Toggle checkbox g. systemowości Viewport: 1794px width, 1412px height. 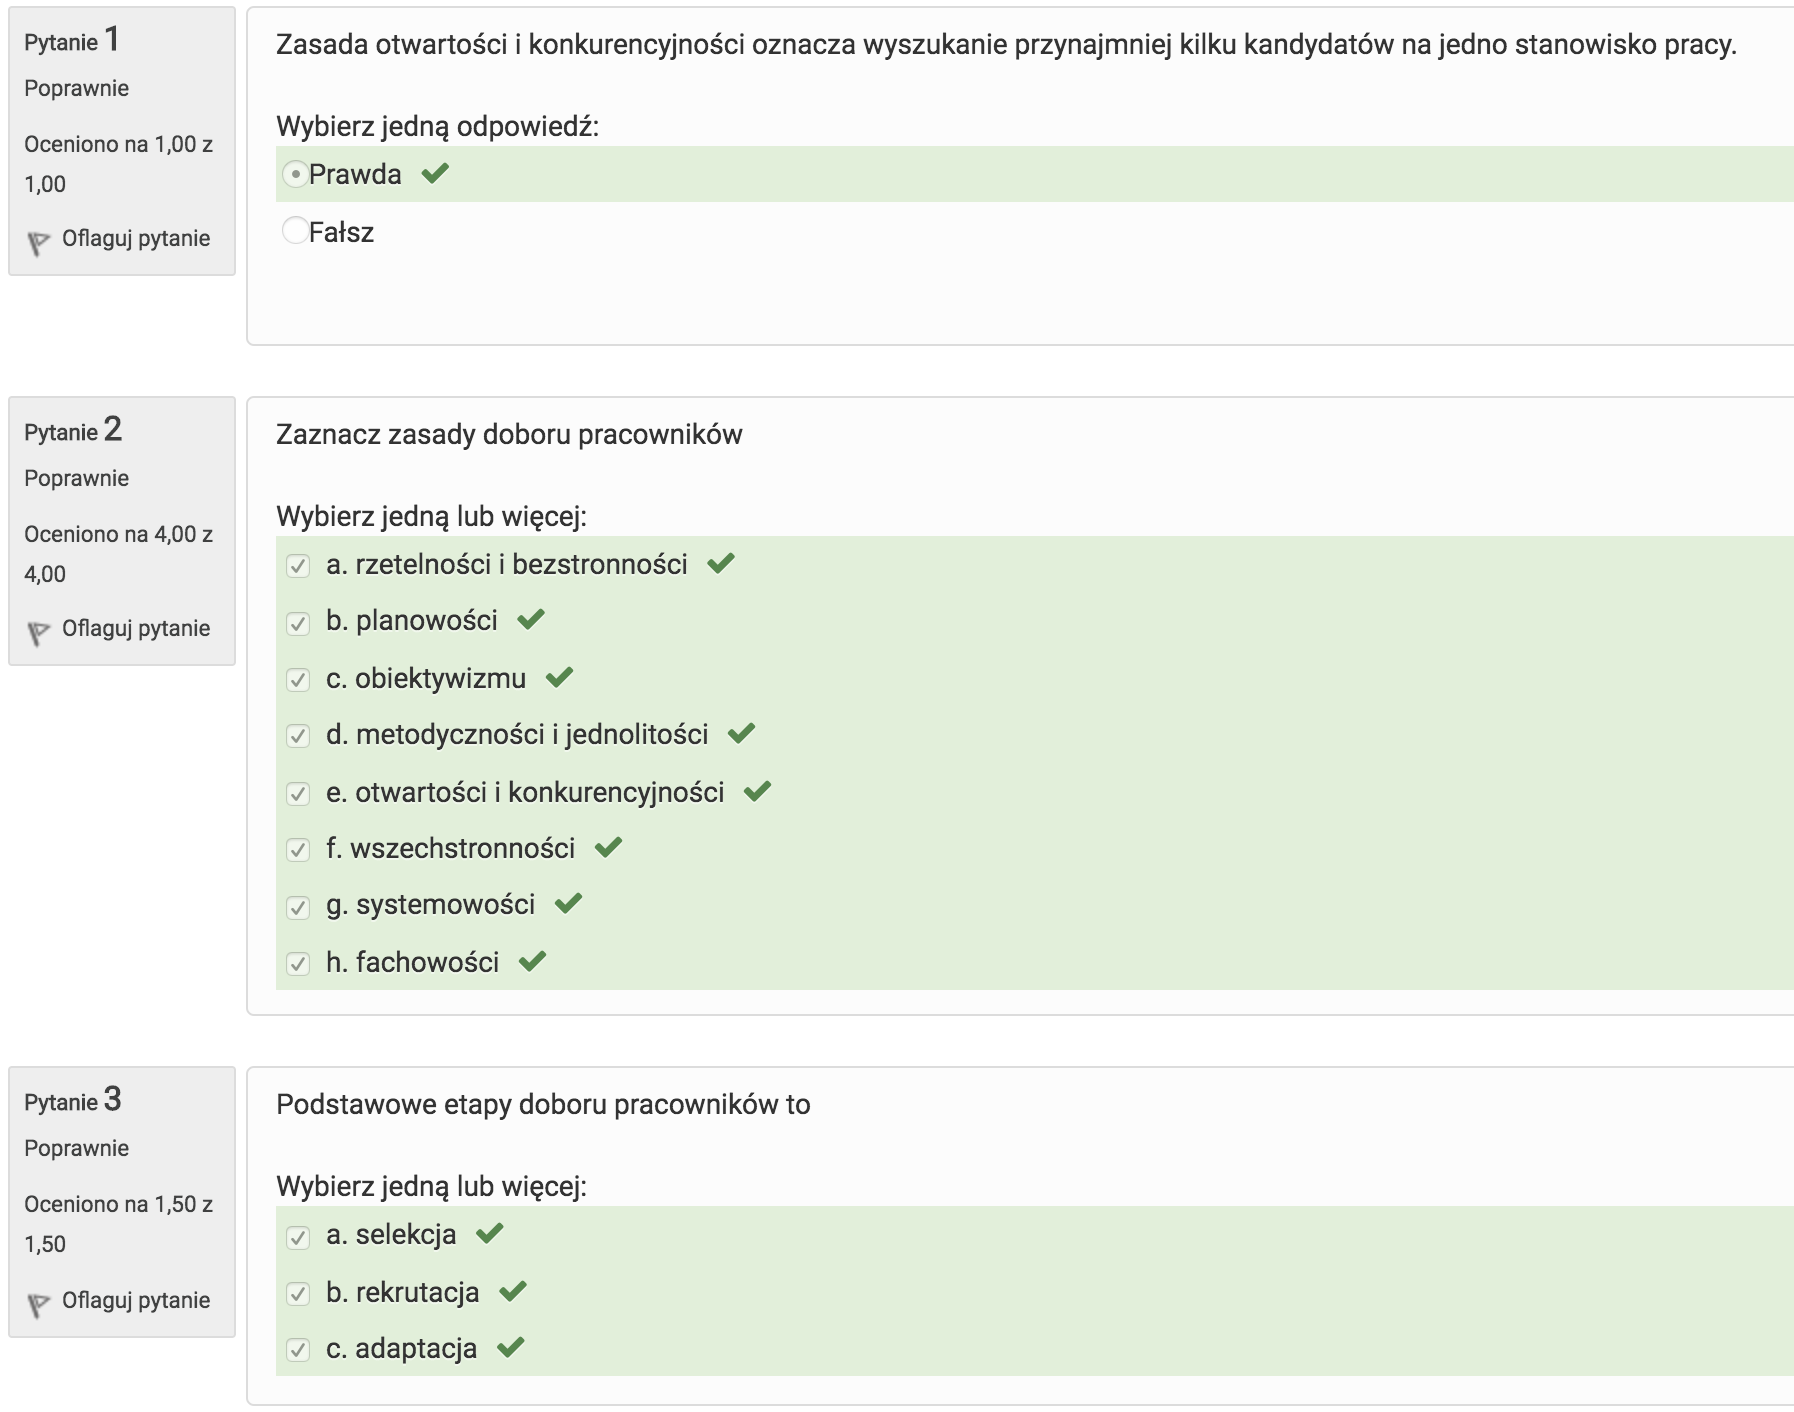point(298,907)
